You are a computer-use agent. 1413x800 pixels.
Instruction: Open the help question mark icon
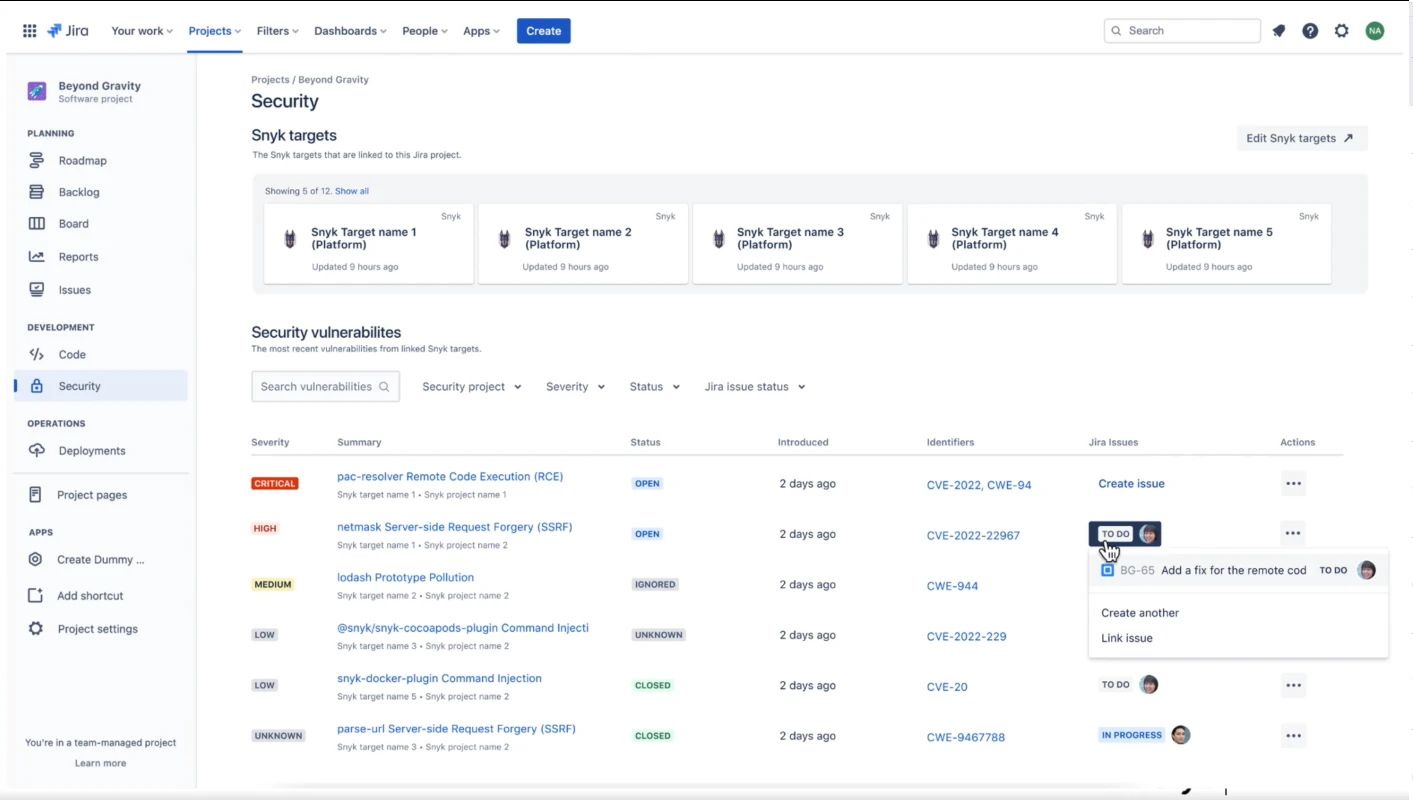coord(1310,31)
